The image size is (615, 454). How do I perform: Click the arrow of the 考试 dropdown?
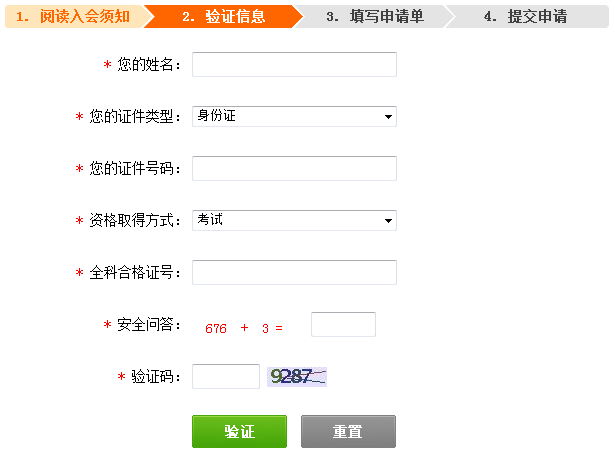point(388,220)
